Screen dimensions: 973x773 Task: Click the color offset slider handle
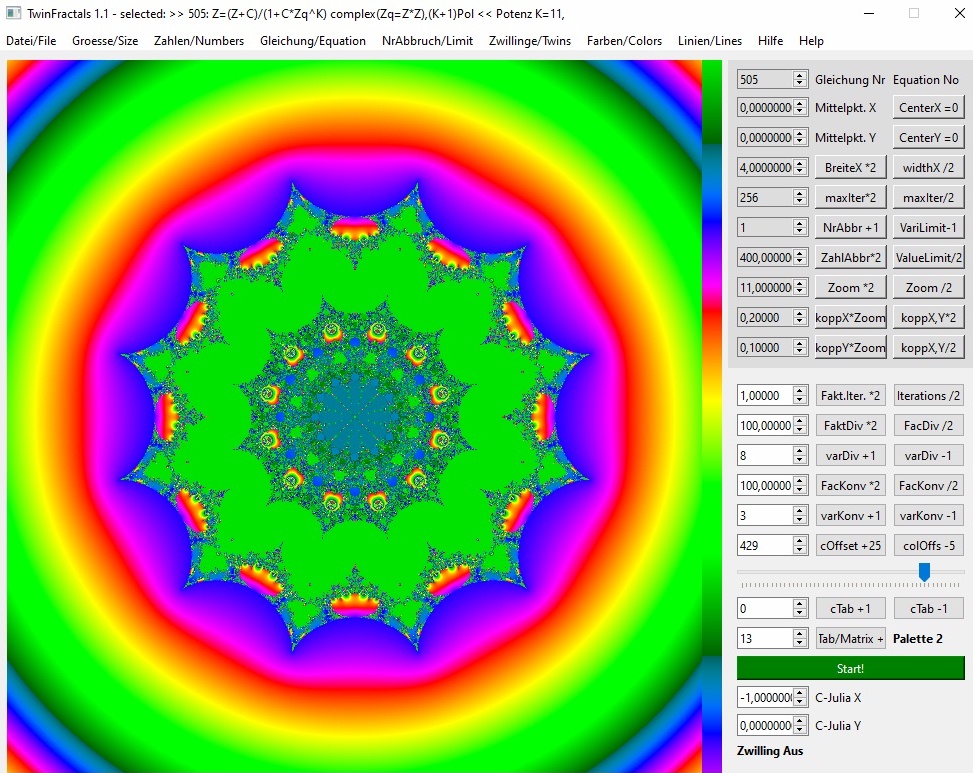coord(924,572)
